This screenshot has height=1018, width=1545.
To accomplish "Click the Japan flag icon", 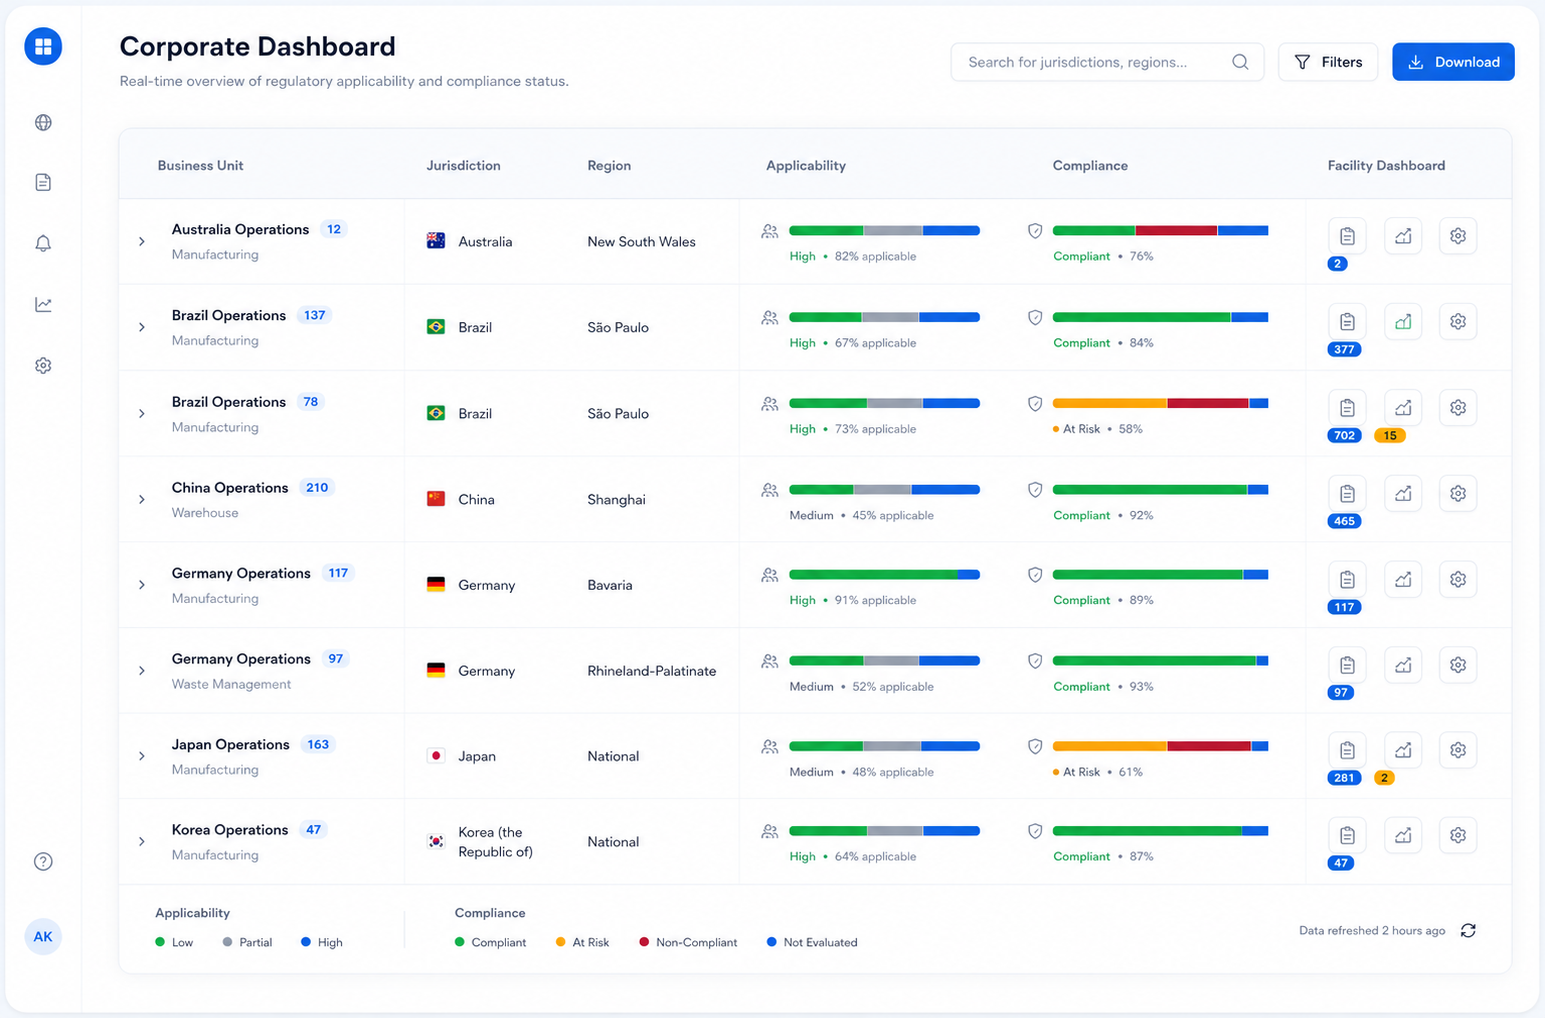I will tap(436, 756).
